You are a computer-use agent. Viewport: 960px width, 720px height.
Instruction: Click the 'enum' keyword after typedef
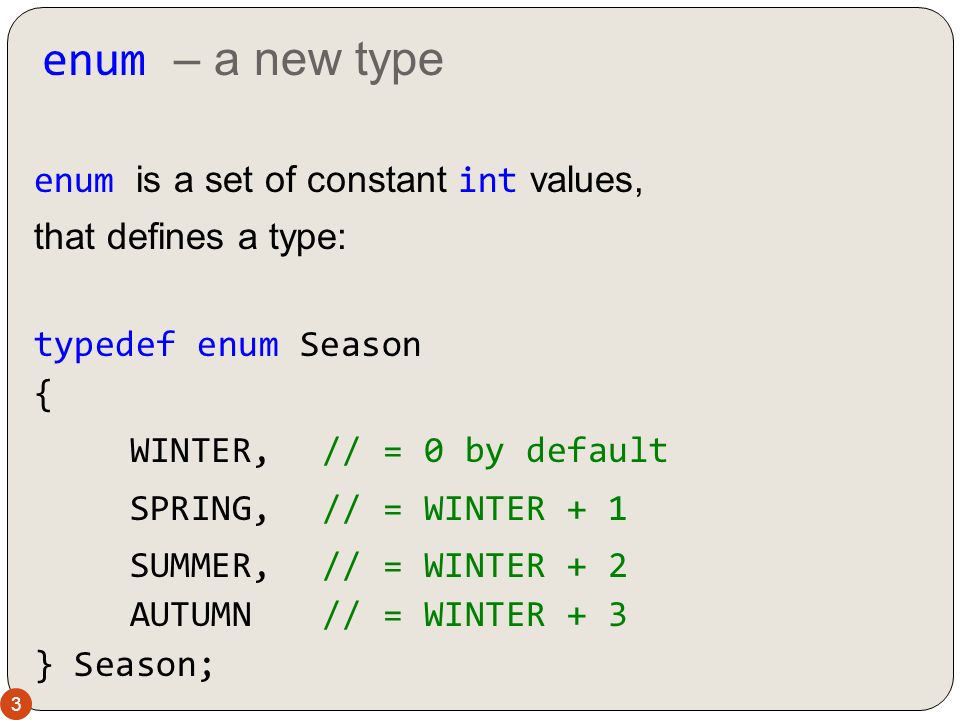click(238, 345)
